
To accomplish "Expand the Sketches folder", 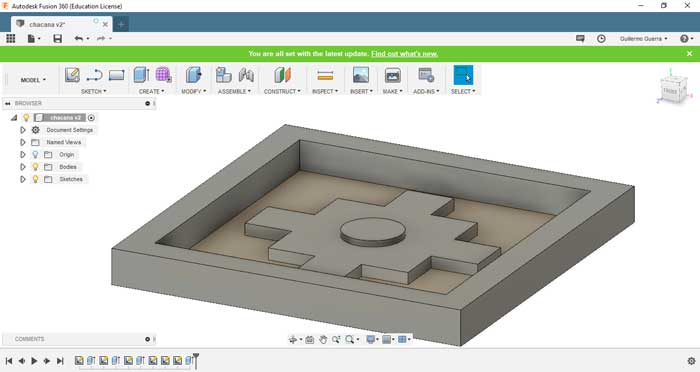I will [x=23, y=179].
